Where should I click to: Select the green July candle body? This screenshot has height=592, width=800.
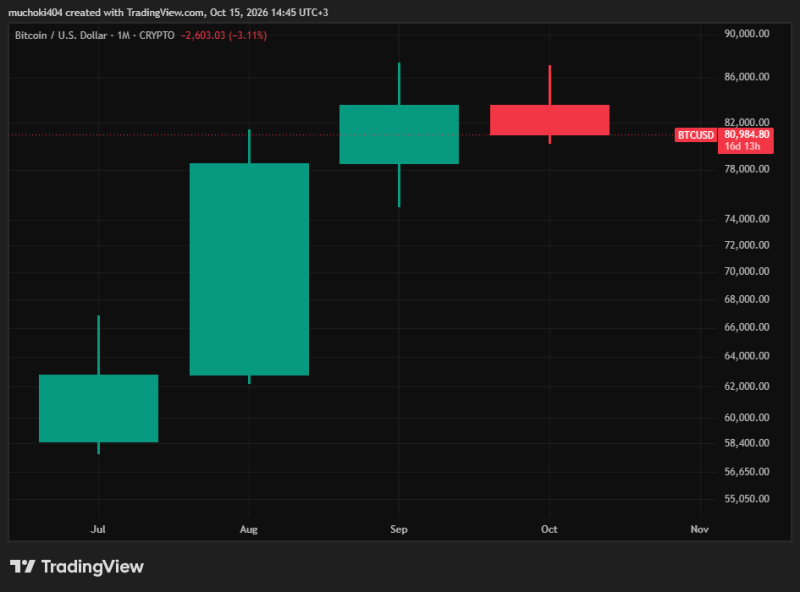point(98,408)
